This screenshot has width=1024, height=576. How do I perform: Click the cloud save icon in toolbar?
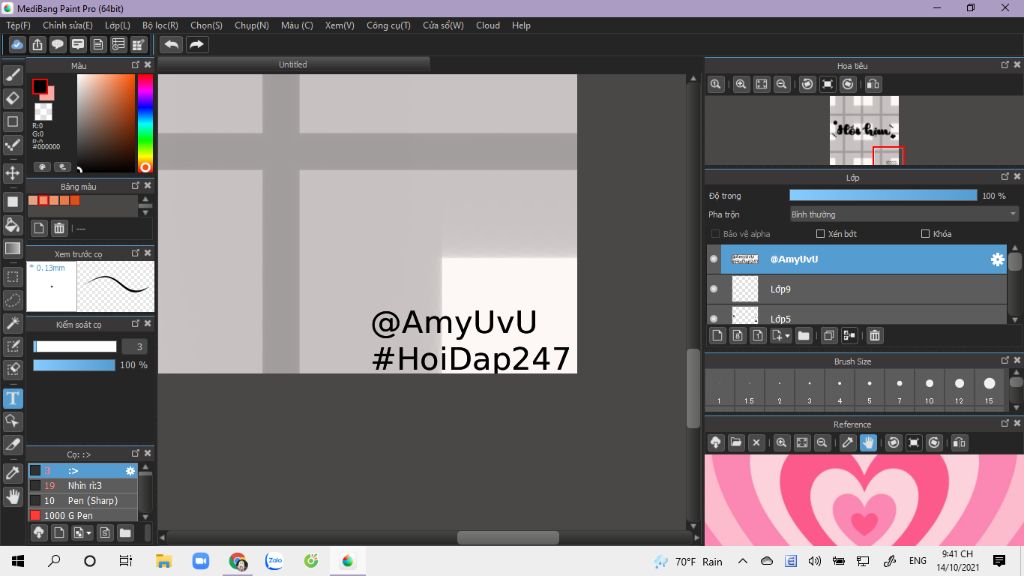click(17, 44)
